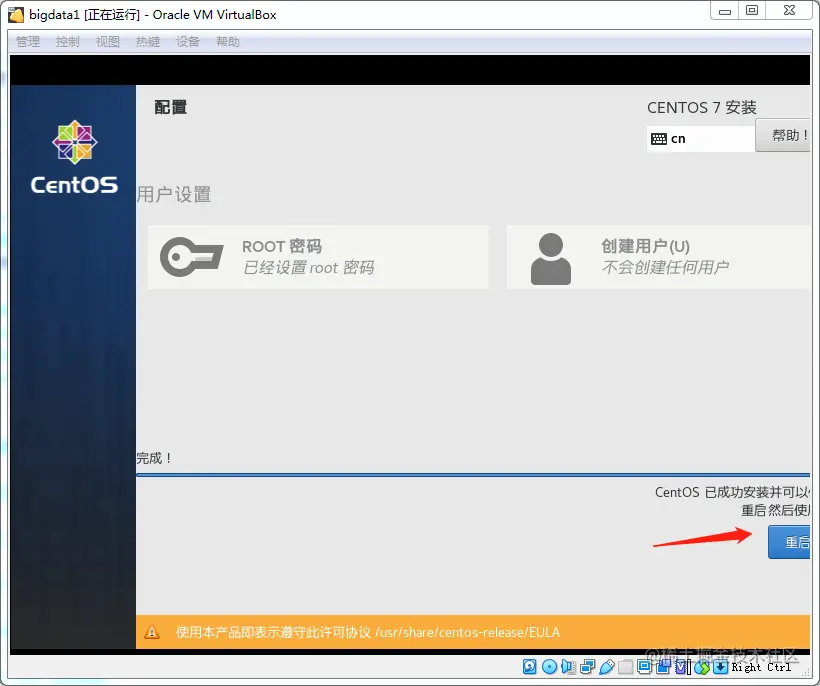The image size is (820, 686).
Task: Click the mouse integration status icon
Action: [702, 667]
